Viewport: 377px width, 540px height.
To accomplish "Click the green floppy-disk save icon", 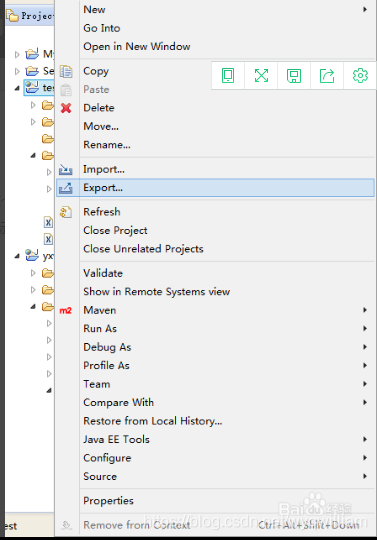I will coord(294,76).
